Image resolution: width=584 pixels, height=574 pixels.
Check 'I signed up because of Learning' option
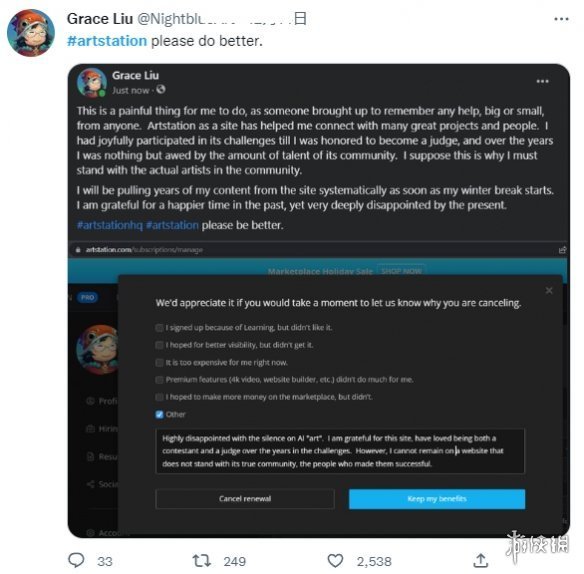159,328
